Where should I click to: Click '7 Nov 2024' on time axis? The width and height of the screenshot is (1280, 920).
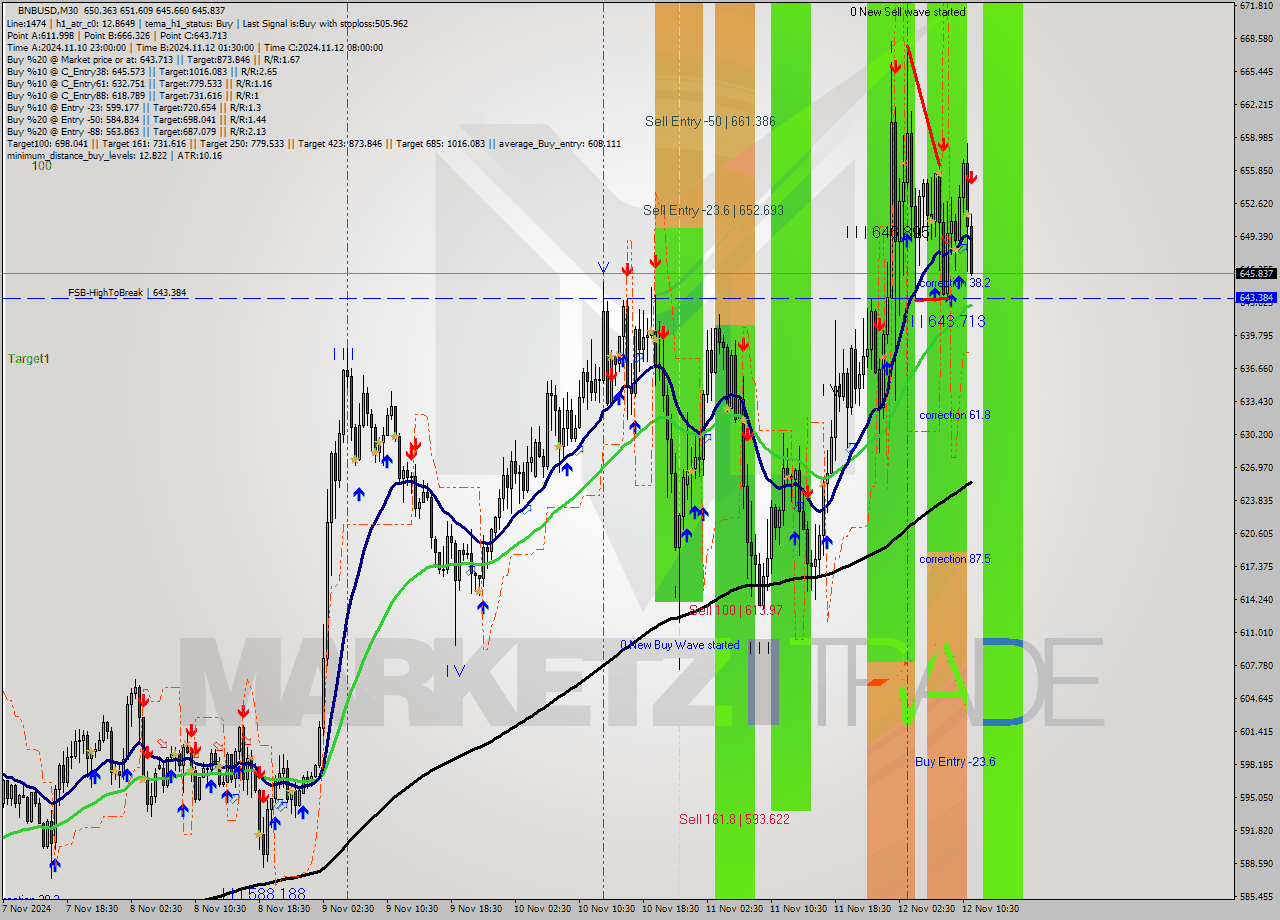point(27,910)
